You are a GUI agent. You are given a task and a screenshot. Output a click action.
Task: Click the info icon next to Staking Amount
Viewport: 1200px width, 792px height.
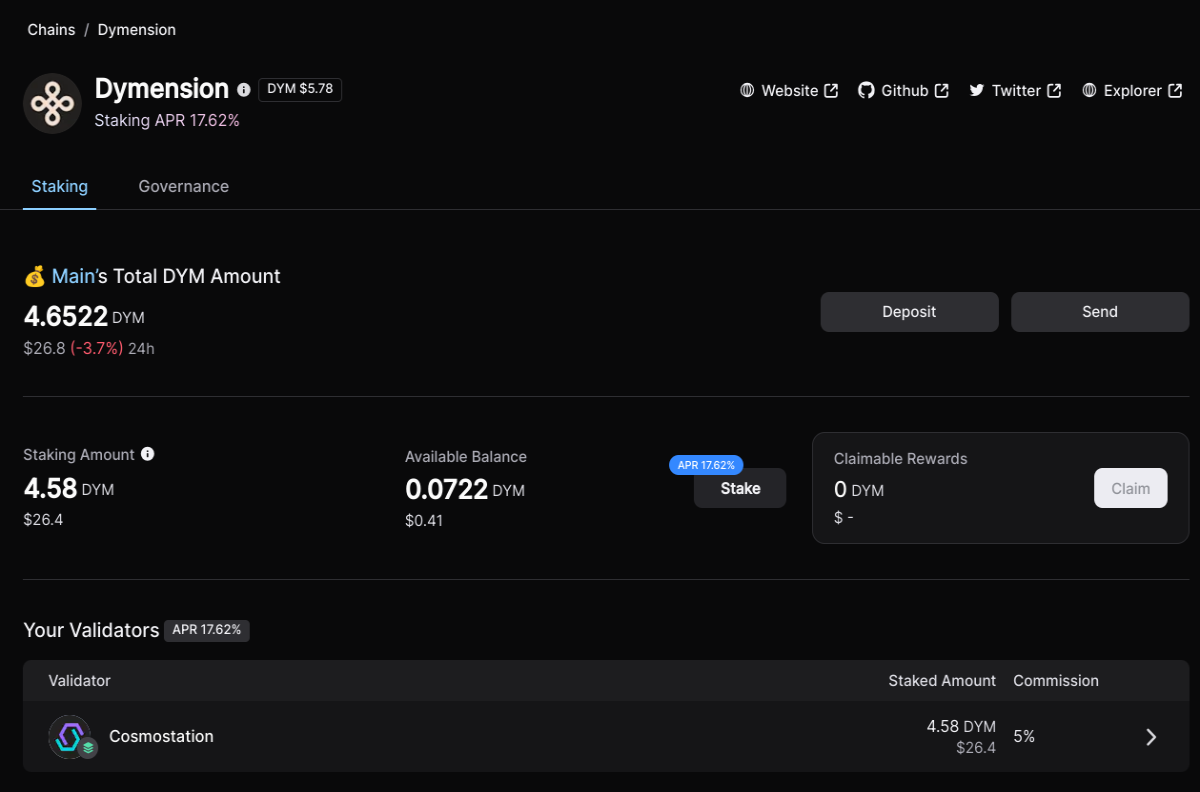pyautogui.click(x=148, y=454)
